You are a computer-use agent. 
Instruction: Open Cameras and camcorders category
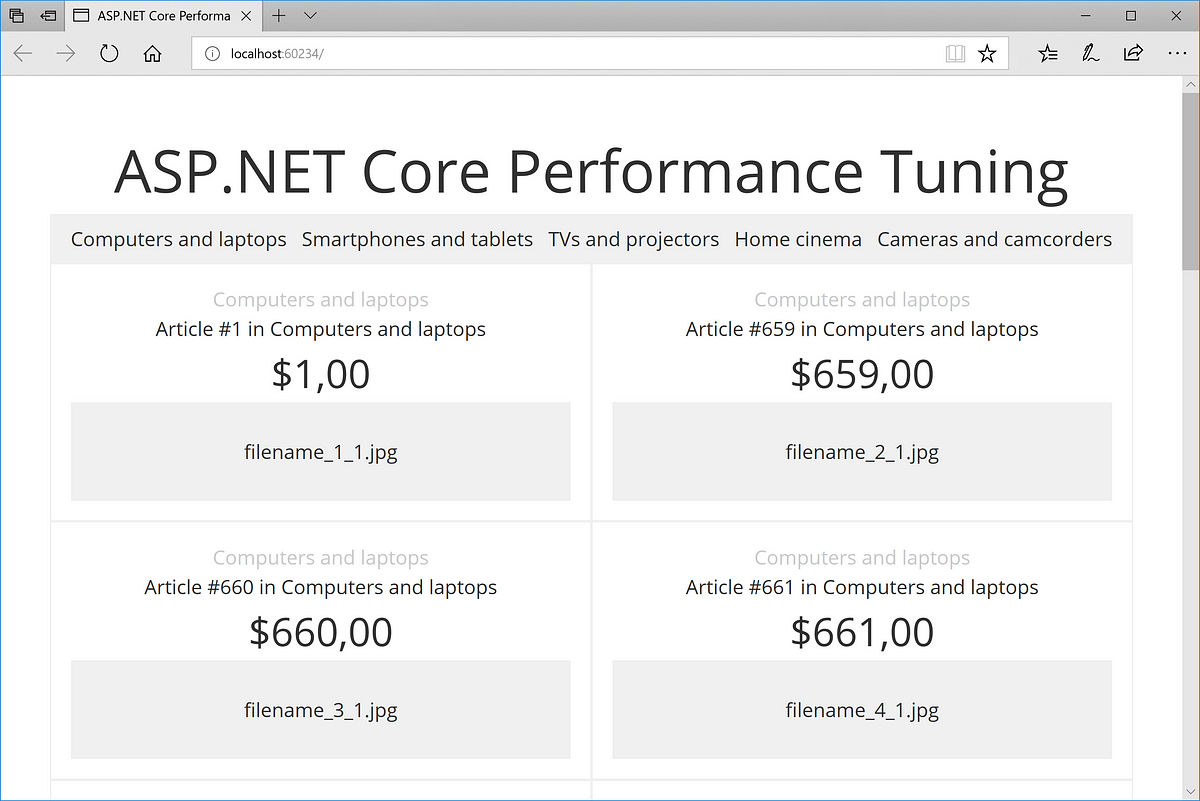pyautogui.click(x=995, y=240)
